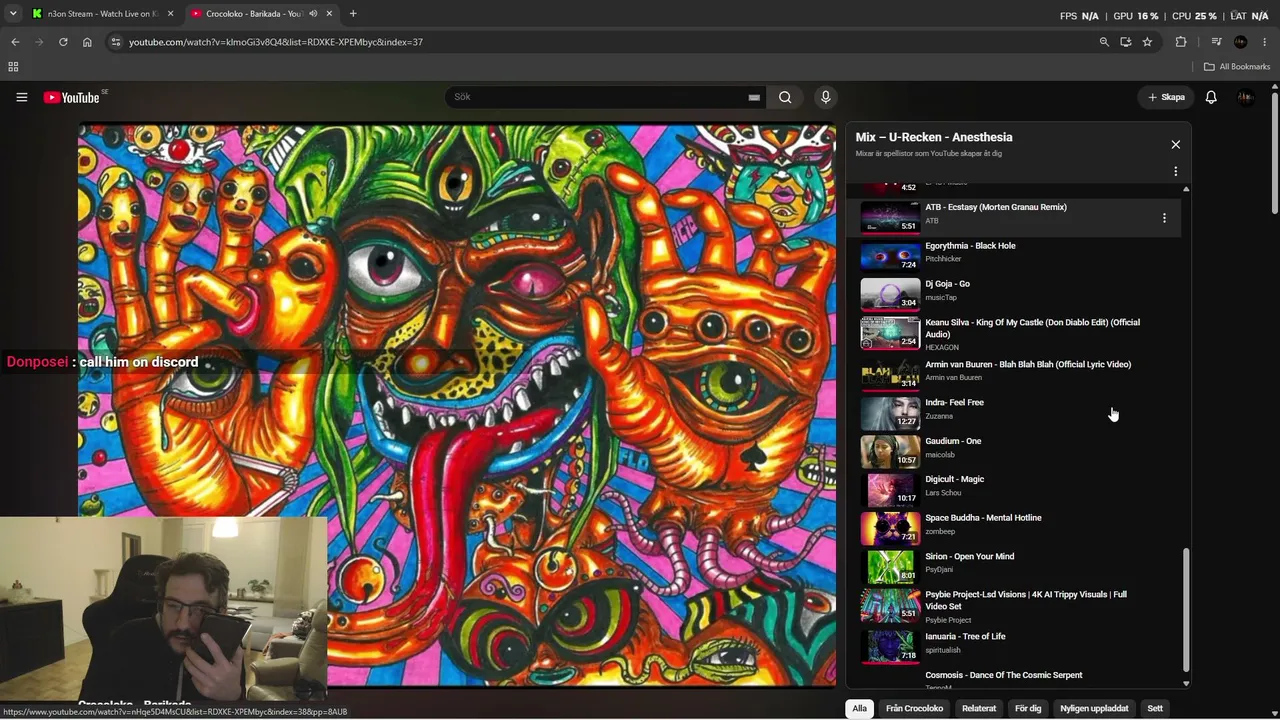Select the Relaterat filter chip
Screen dimensions: 1280x720
pyautogui.click(x=979, y=708)
